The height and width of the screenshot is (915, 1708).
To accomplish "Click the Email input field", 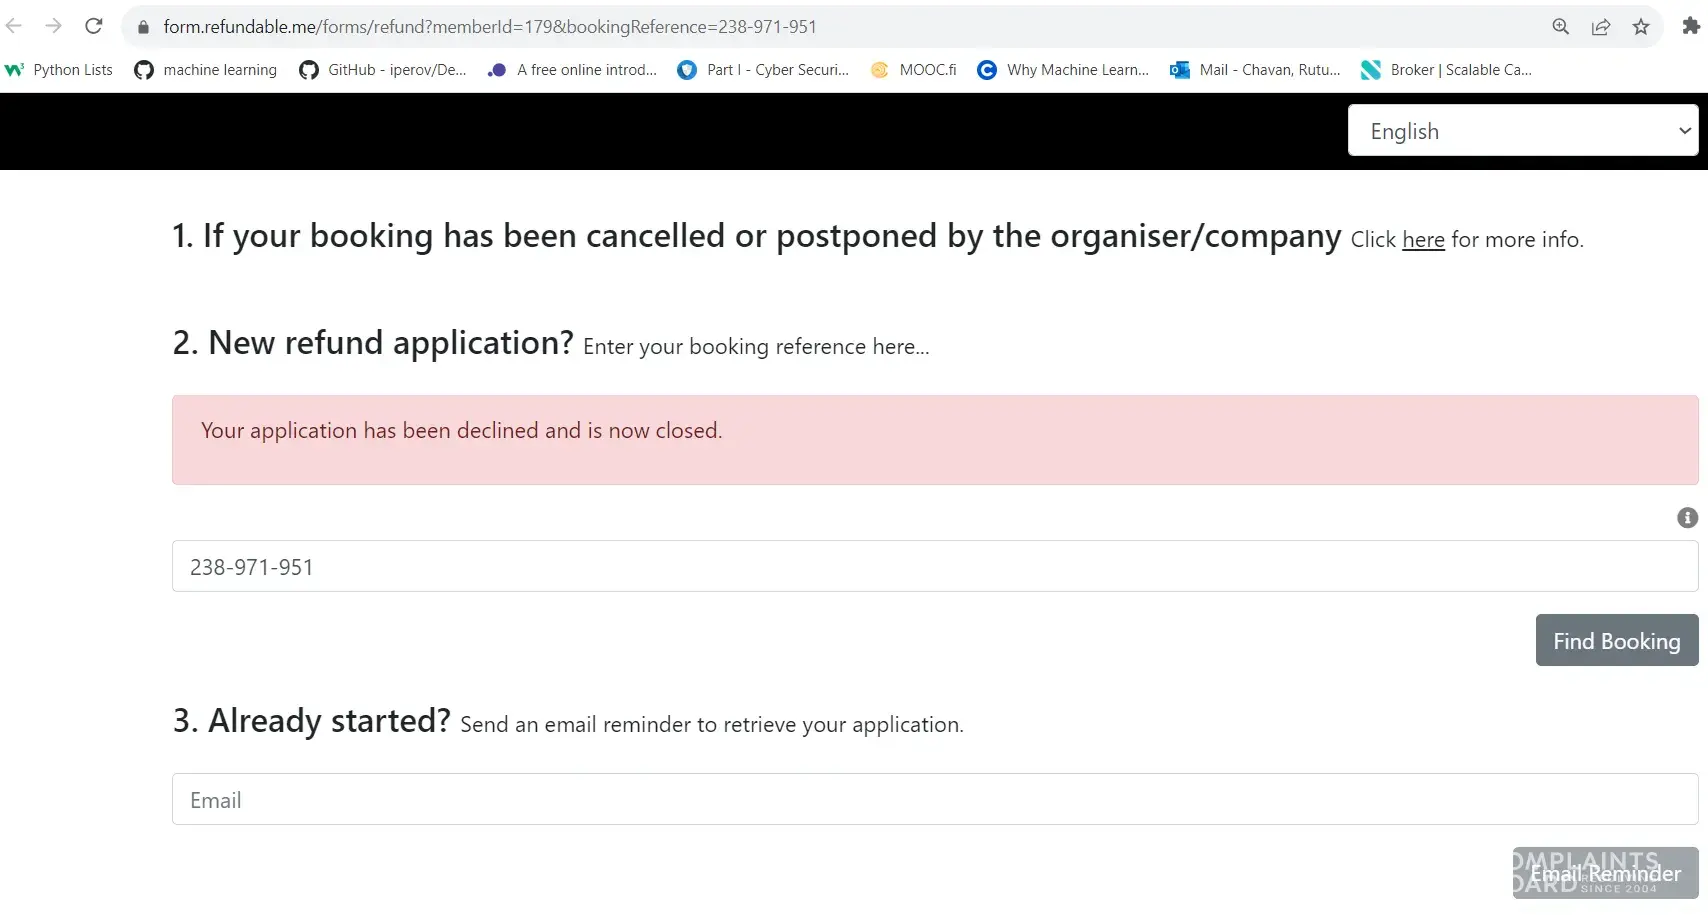I will coord(934,800).
